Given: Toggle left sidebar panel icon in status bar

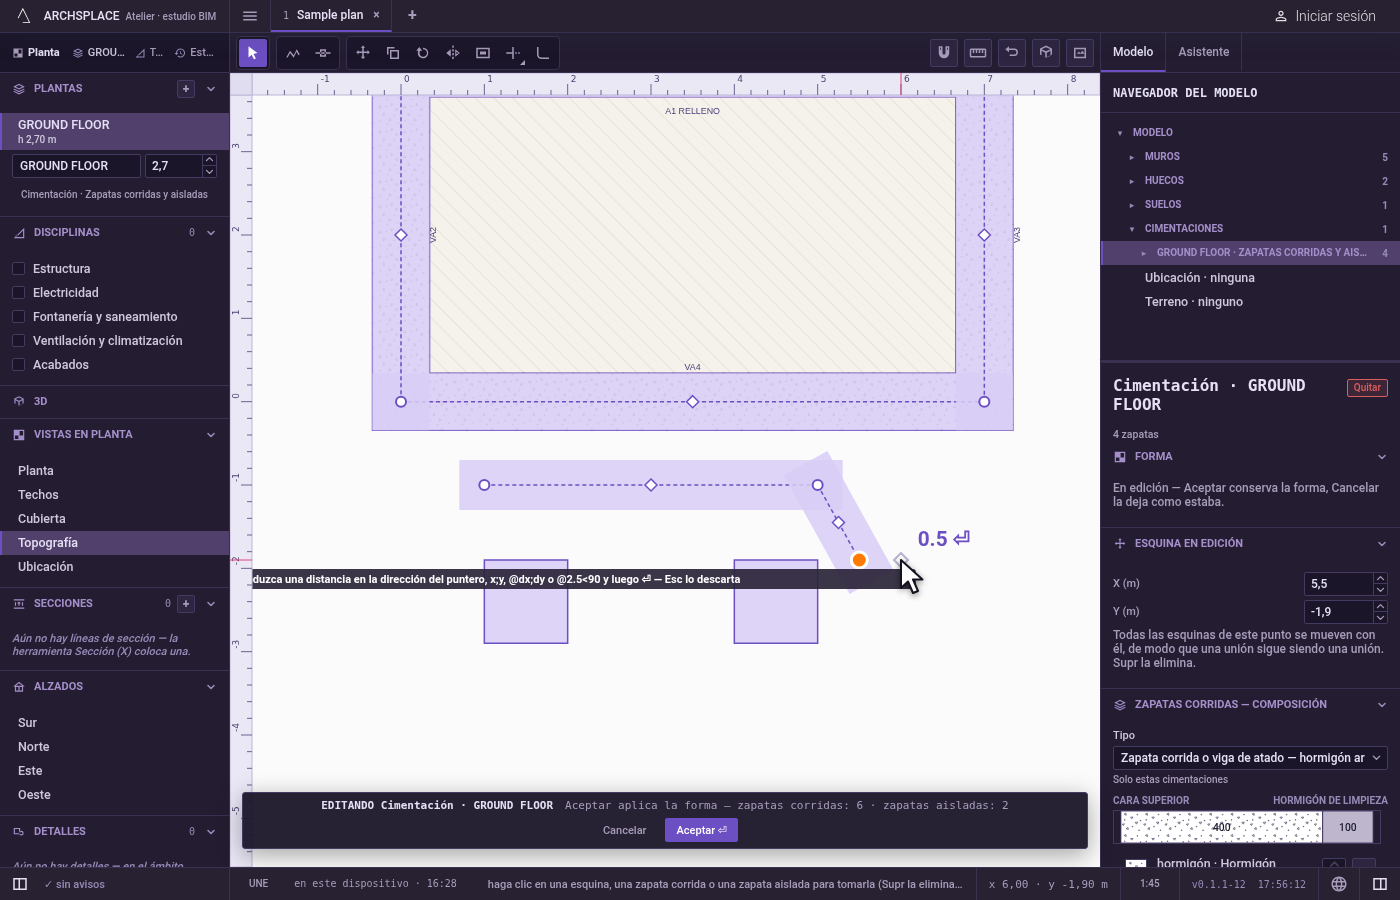Looking at the screenshot, I should click(20, 884).
